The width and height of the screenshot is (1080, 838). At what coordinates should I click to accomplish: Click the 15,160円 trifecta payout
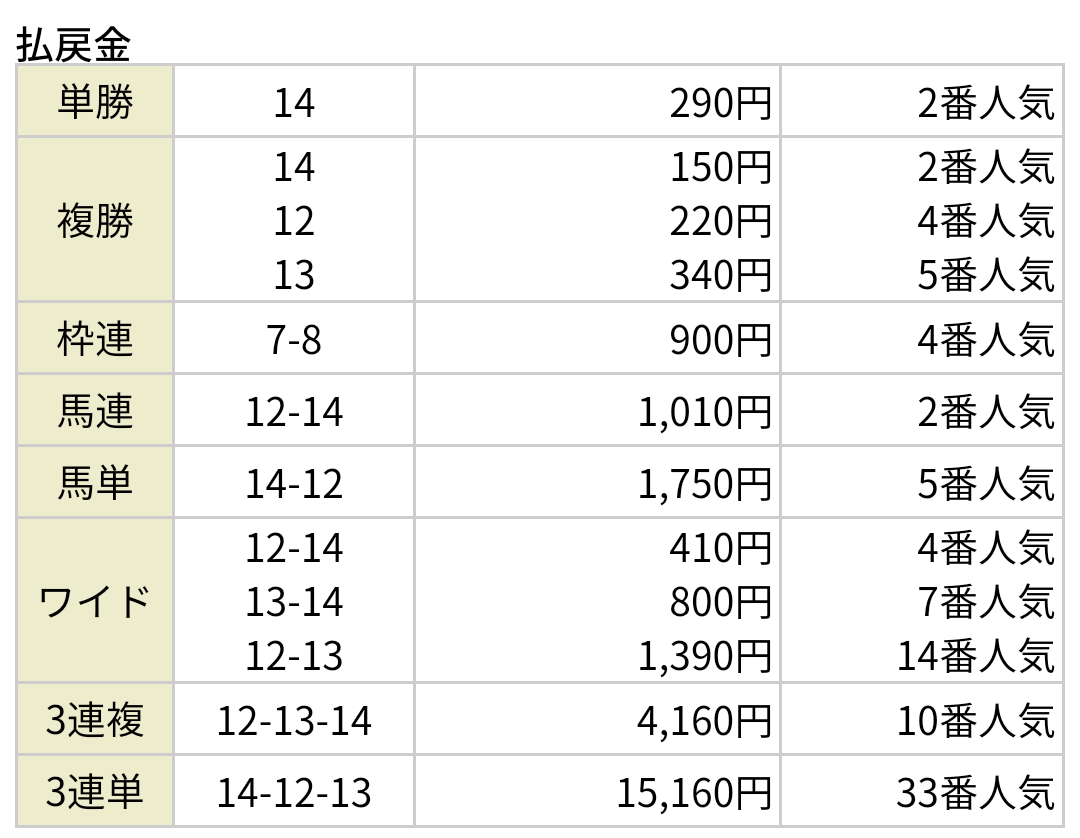click(694, 793)
